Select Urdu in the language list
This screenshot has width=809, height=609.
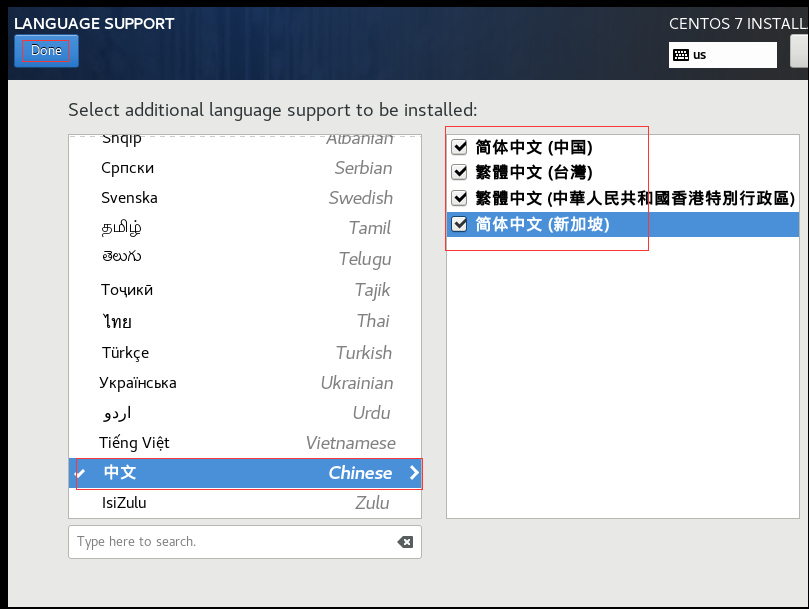pyautogui.click(x=245, y=413)
